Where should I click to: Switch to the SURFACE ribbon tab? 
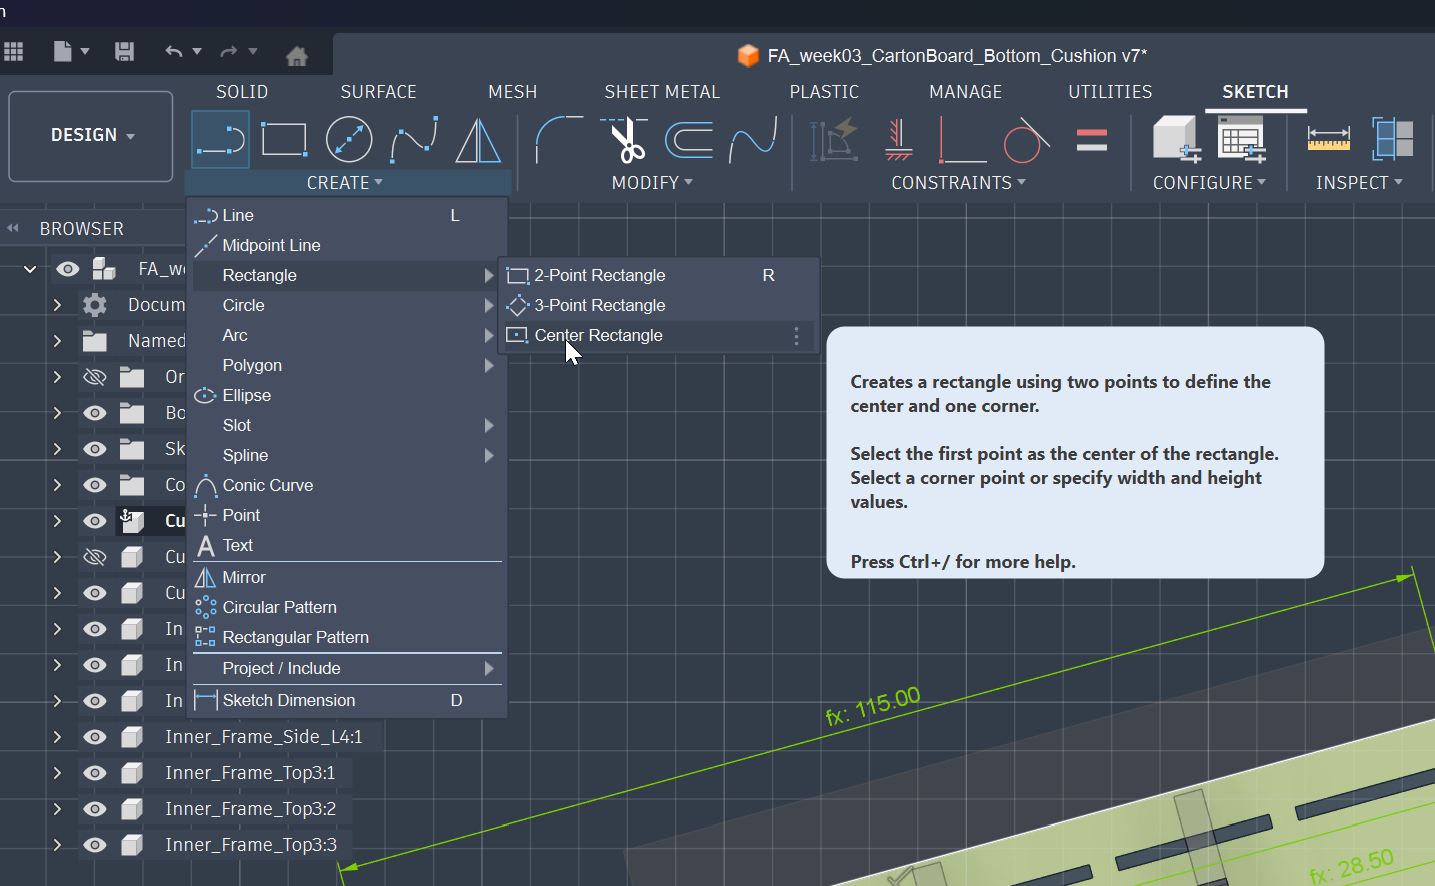pyautogui.click(x=378, y=92)
